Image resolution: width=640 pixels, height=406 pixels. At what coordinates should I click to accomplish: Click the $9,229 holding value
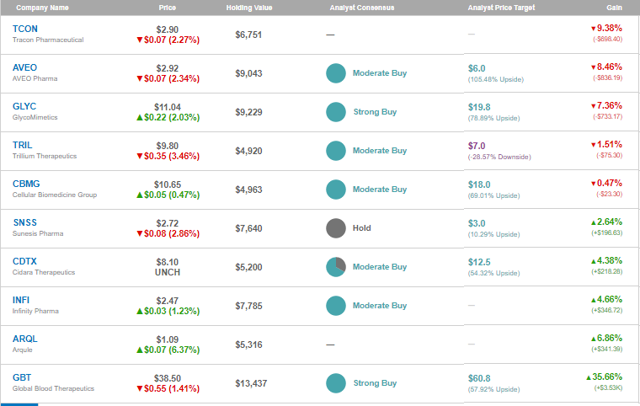pyautogui.click(x=249, y=113)
